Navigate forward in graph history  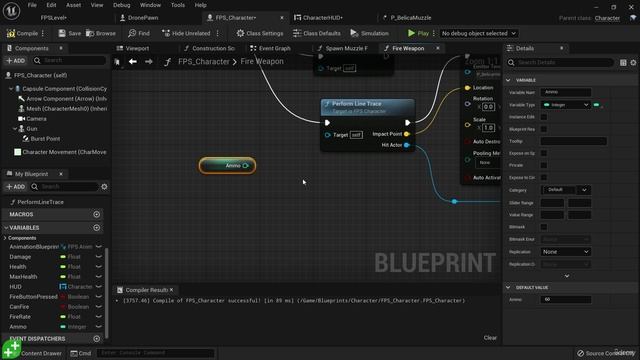pyautogui.click(x=149, y=62)
